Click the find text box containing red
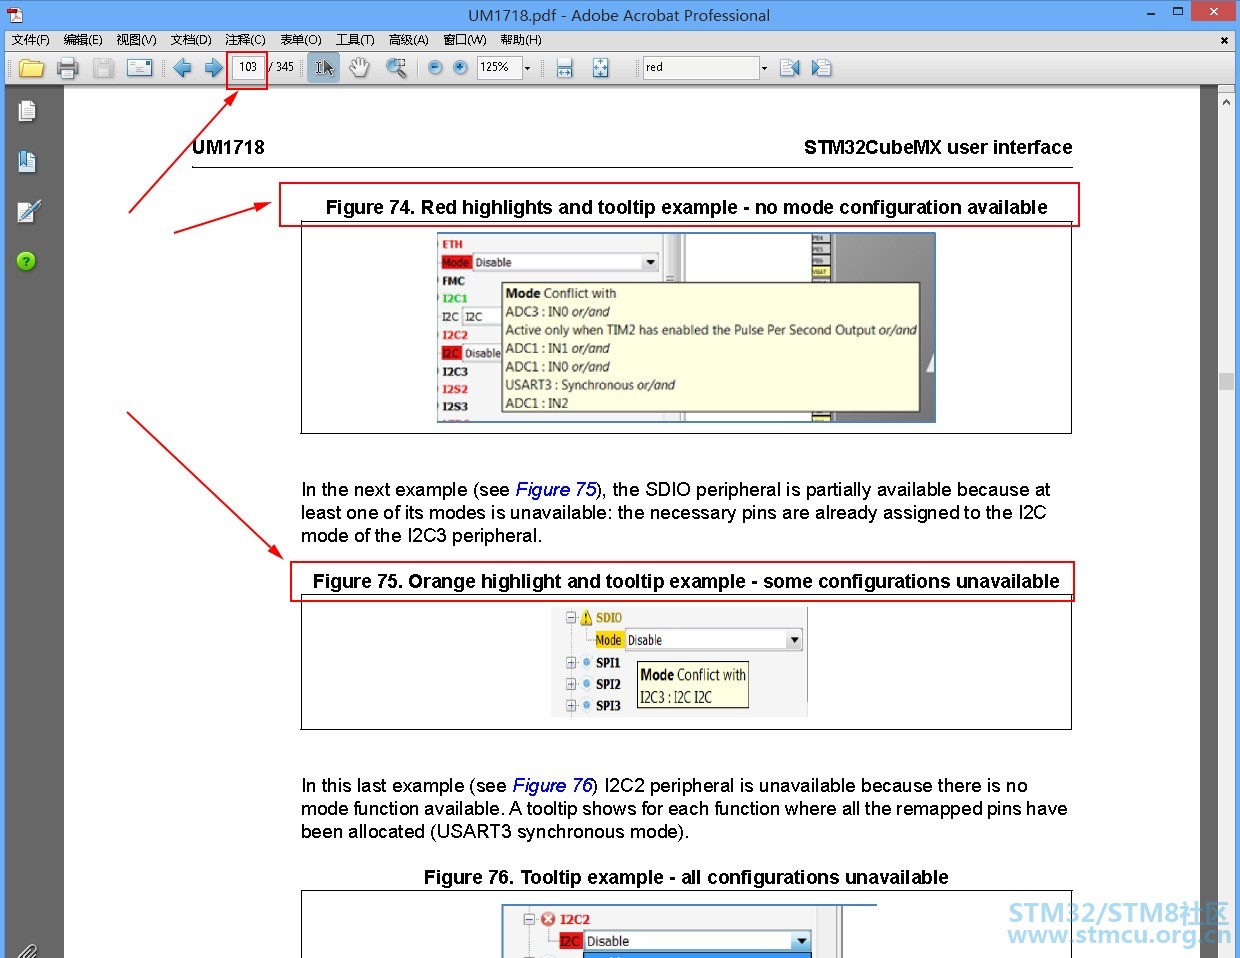Viewport: 1240px width, 958px height. click(700, 67)
